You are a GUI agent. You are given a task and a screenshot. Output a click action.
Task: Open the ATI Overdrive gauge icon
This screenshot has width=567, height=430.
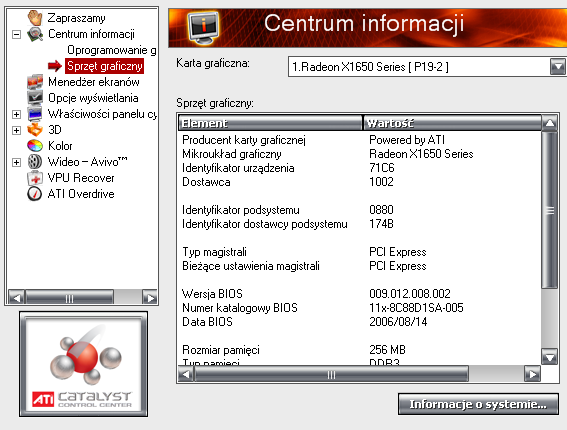point(35,193)
